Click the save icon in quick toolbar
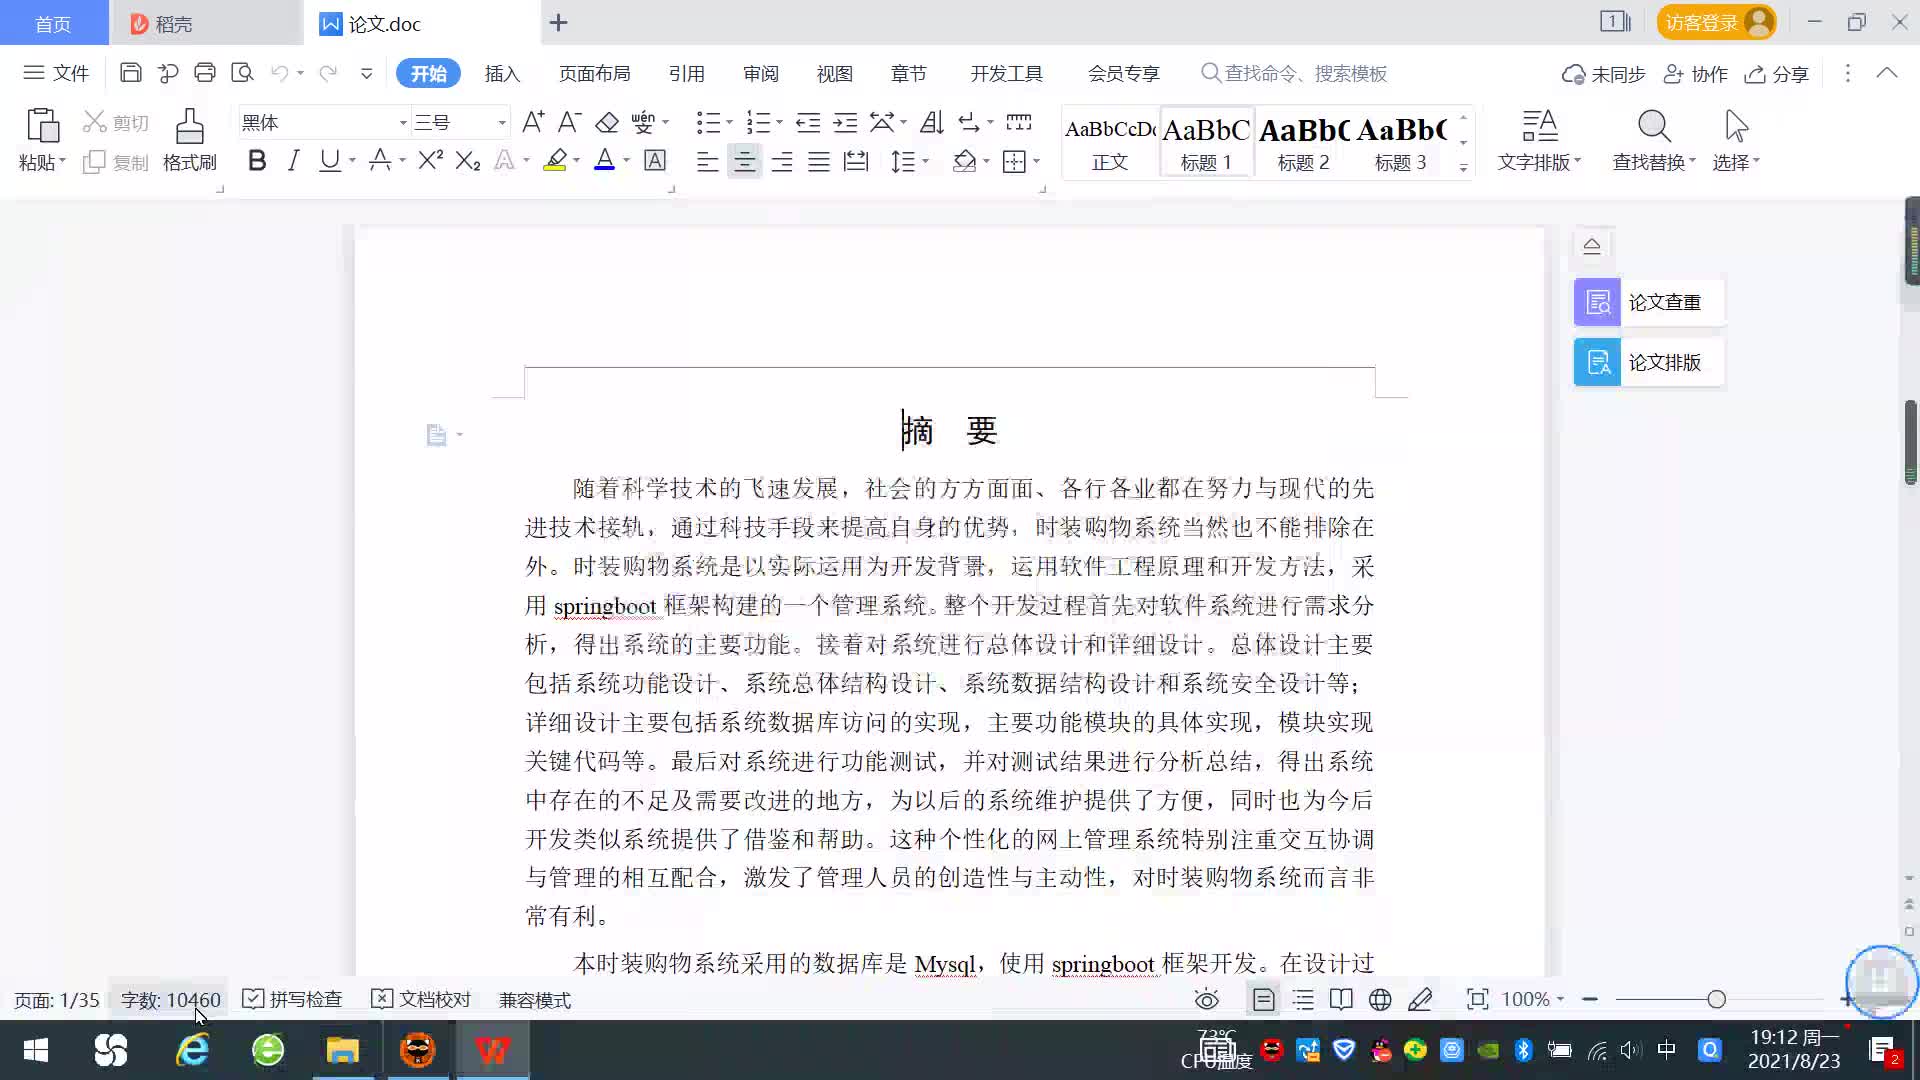Image resolution: width=1920 pixels, height=1080 pixels. (x=130, y=73)
